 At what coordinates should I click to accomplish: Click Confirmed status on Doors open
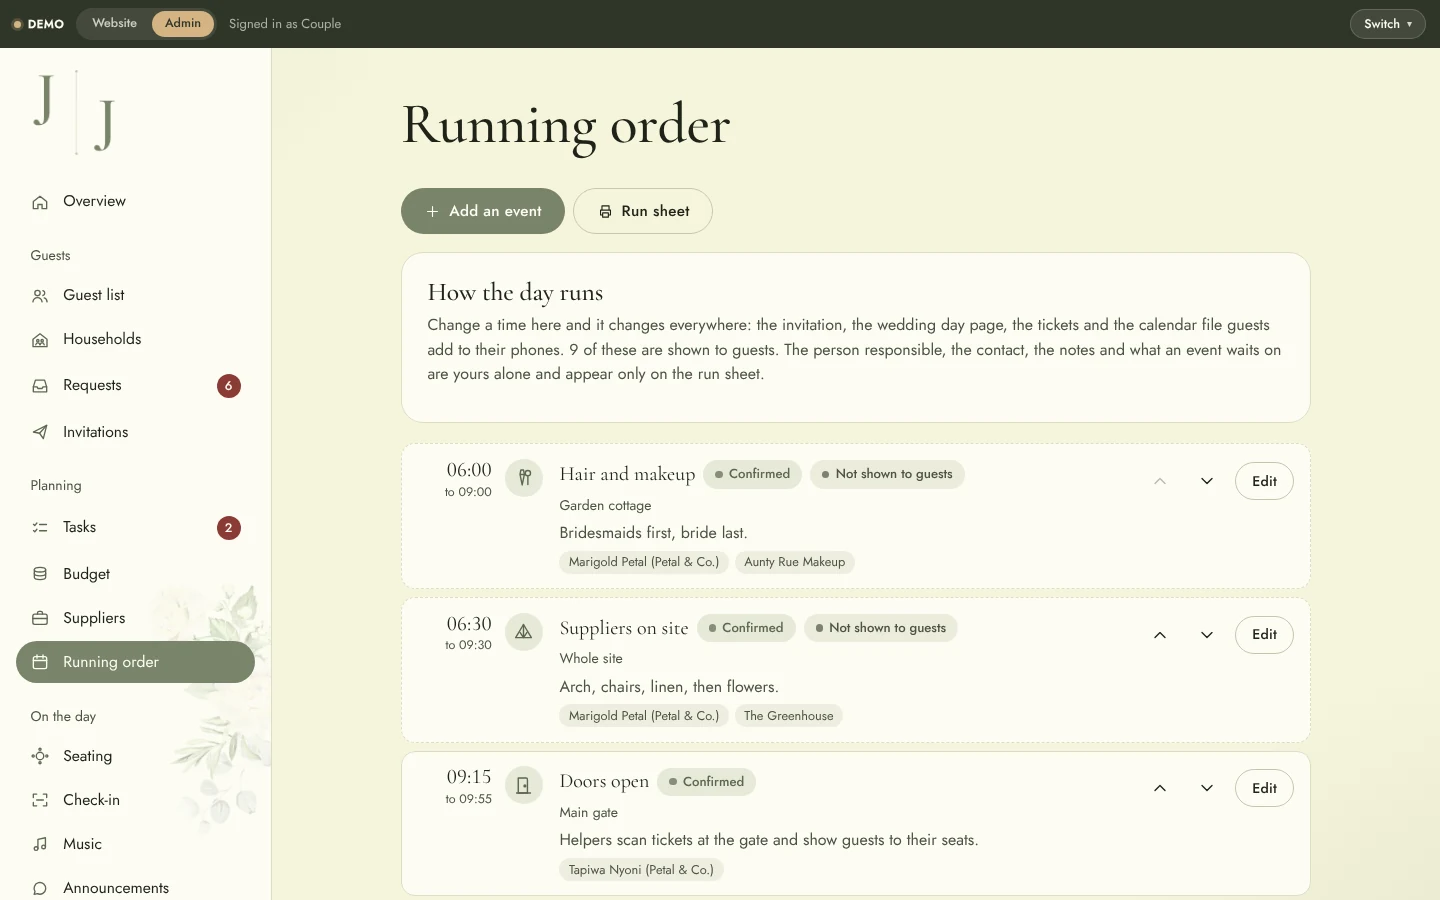tap(706, 782)
